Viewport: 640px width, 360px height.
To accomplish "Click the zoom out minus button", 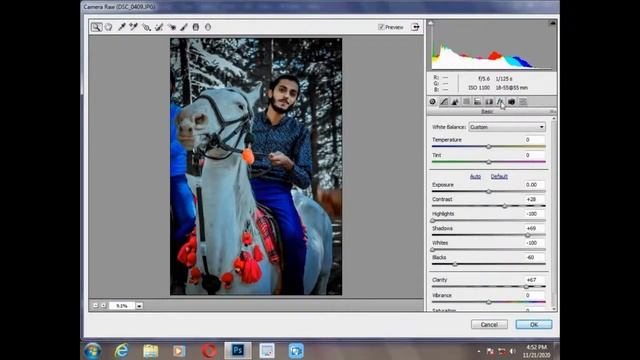I will [x=95, y=305].
